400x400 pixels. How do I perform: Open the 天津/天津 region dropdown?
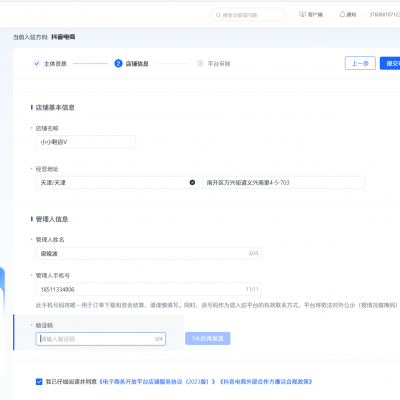click(x=117, y=183)
